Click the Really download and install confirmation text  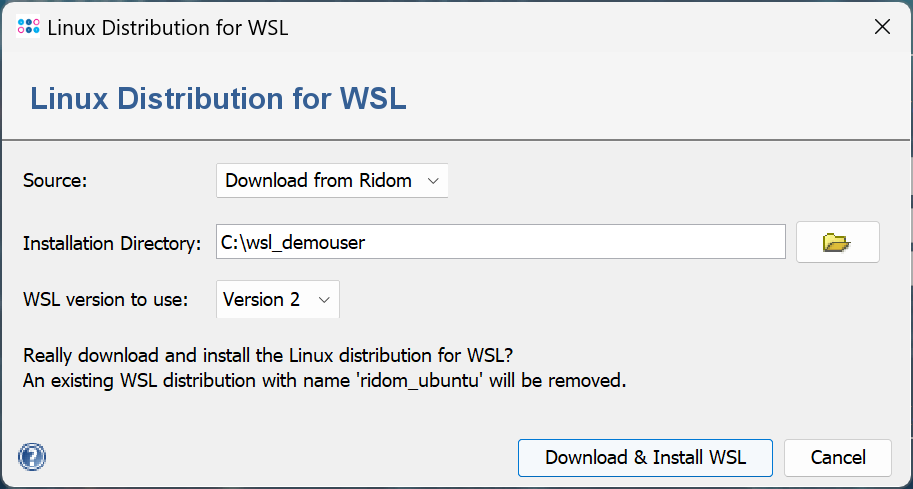pyautogui.click(x=270, y=355)
